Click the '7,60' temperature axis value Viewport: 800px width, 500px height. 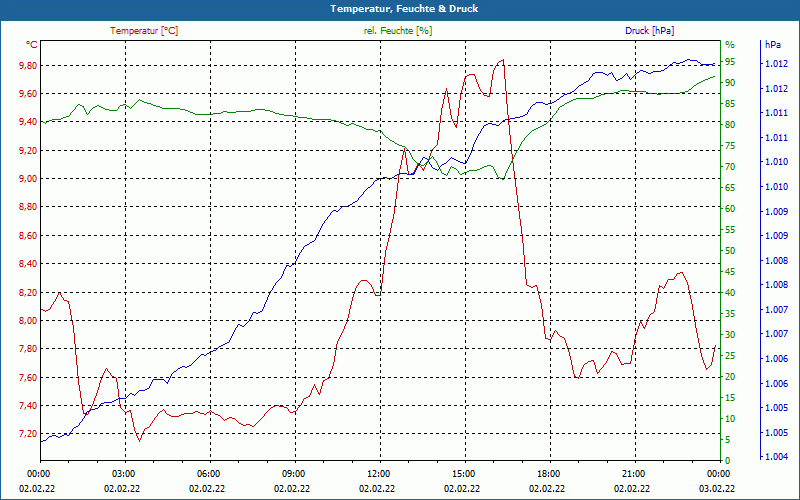(29, 378)
